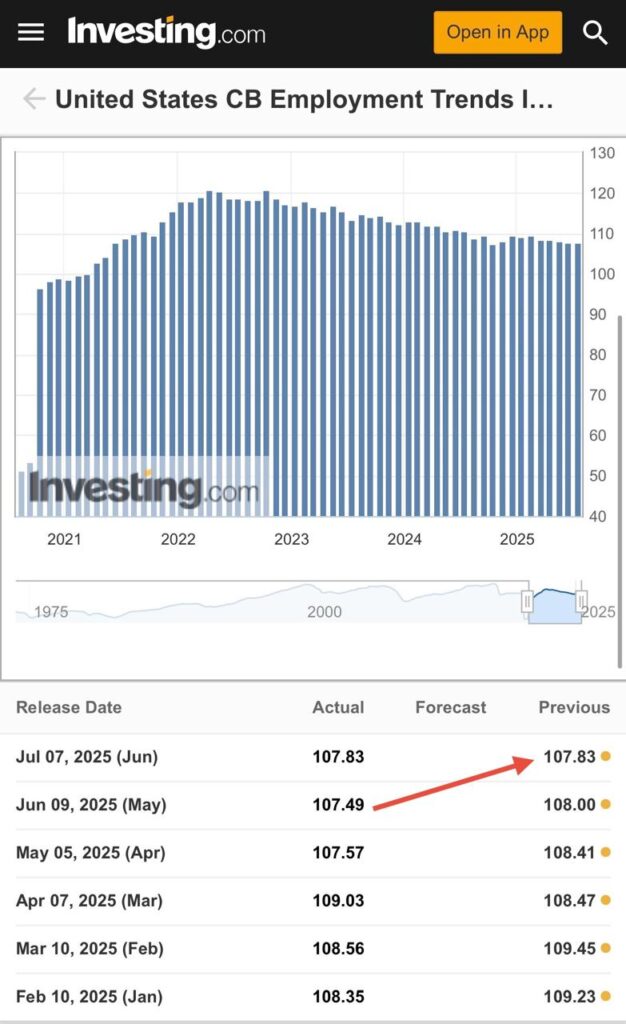The image size is (626, 1024).
Task: Open the search magnifier icon
Action: pos(595,32)
